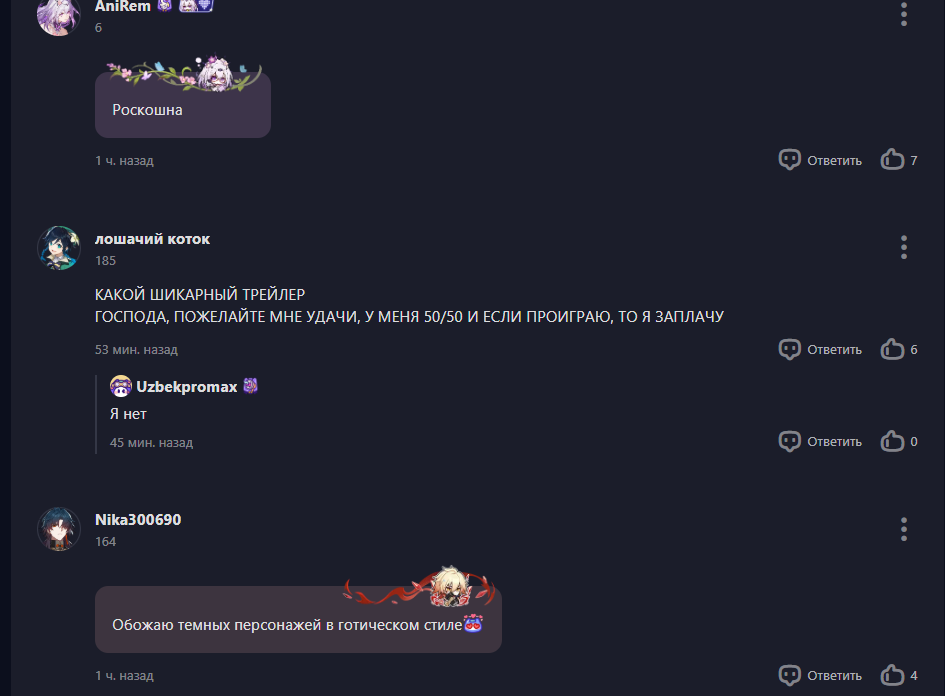Reply to Nika300690's comment via Ответить

(x=834, y=676)
